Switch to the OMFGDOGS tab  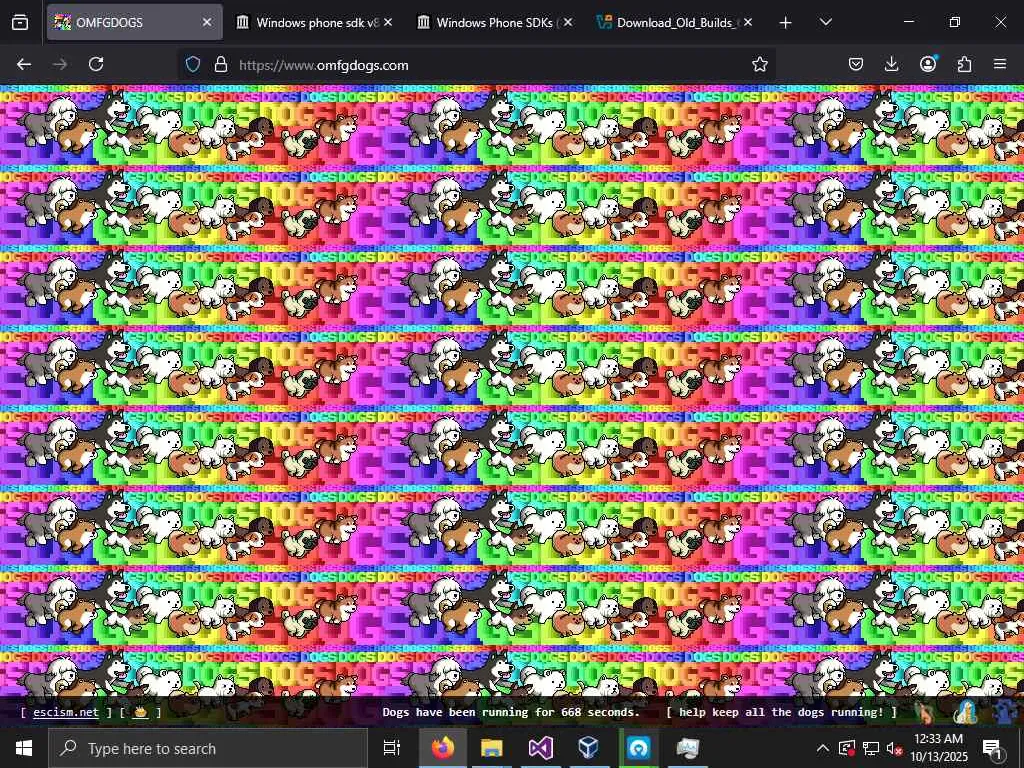tap(134, 22)
